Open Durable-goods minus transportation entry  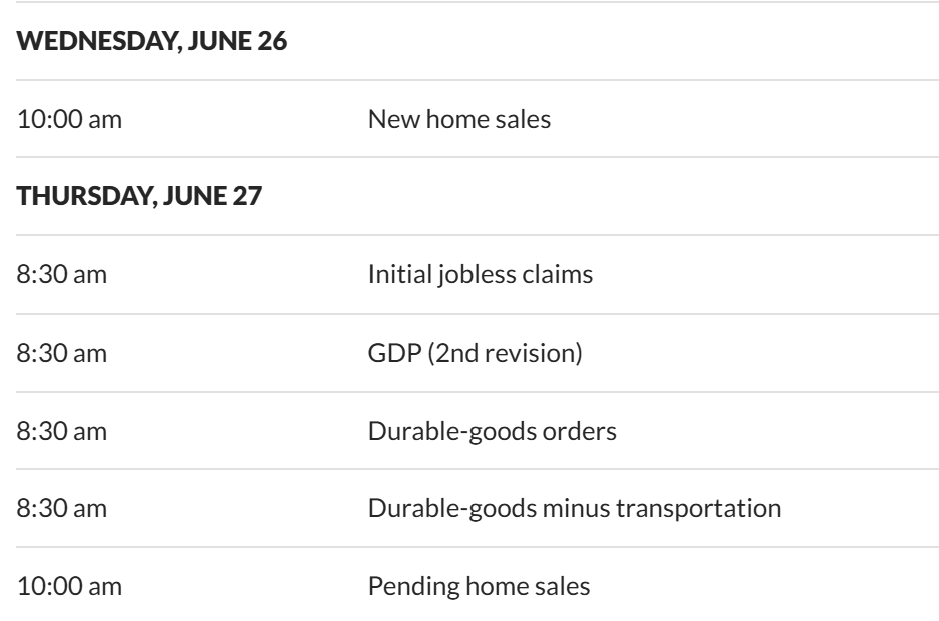coord(574,508)
